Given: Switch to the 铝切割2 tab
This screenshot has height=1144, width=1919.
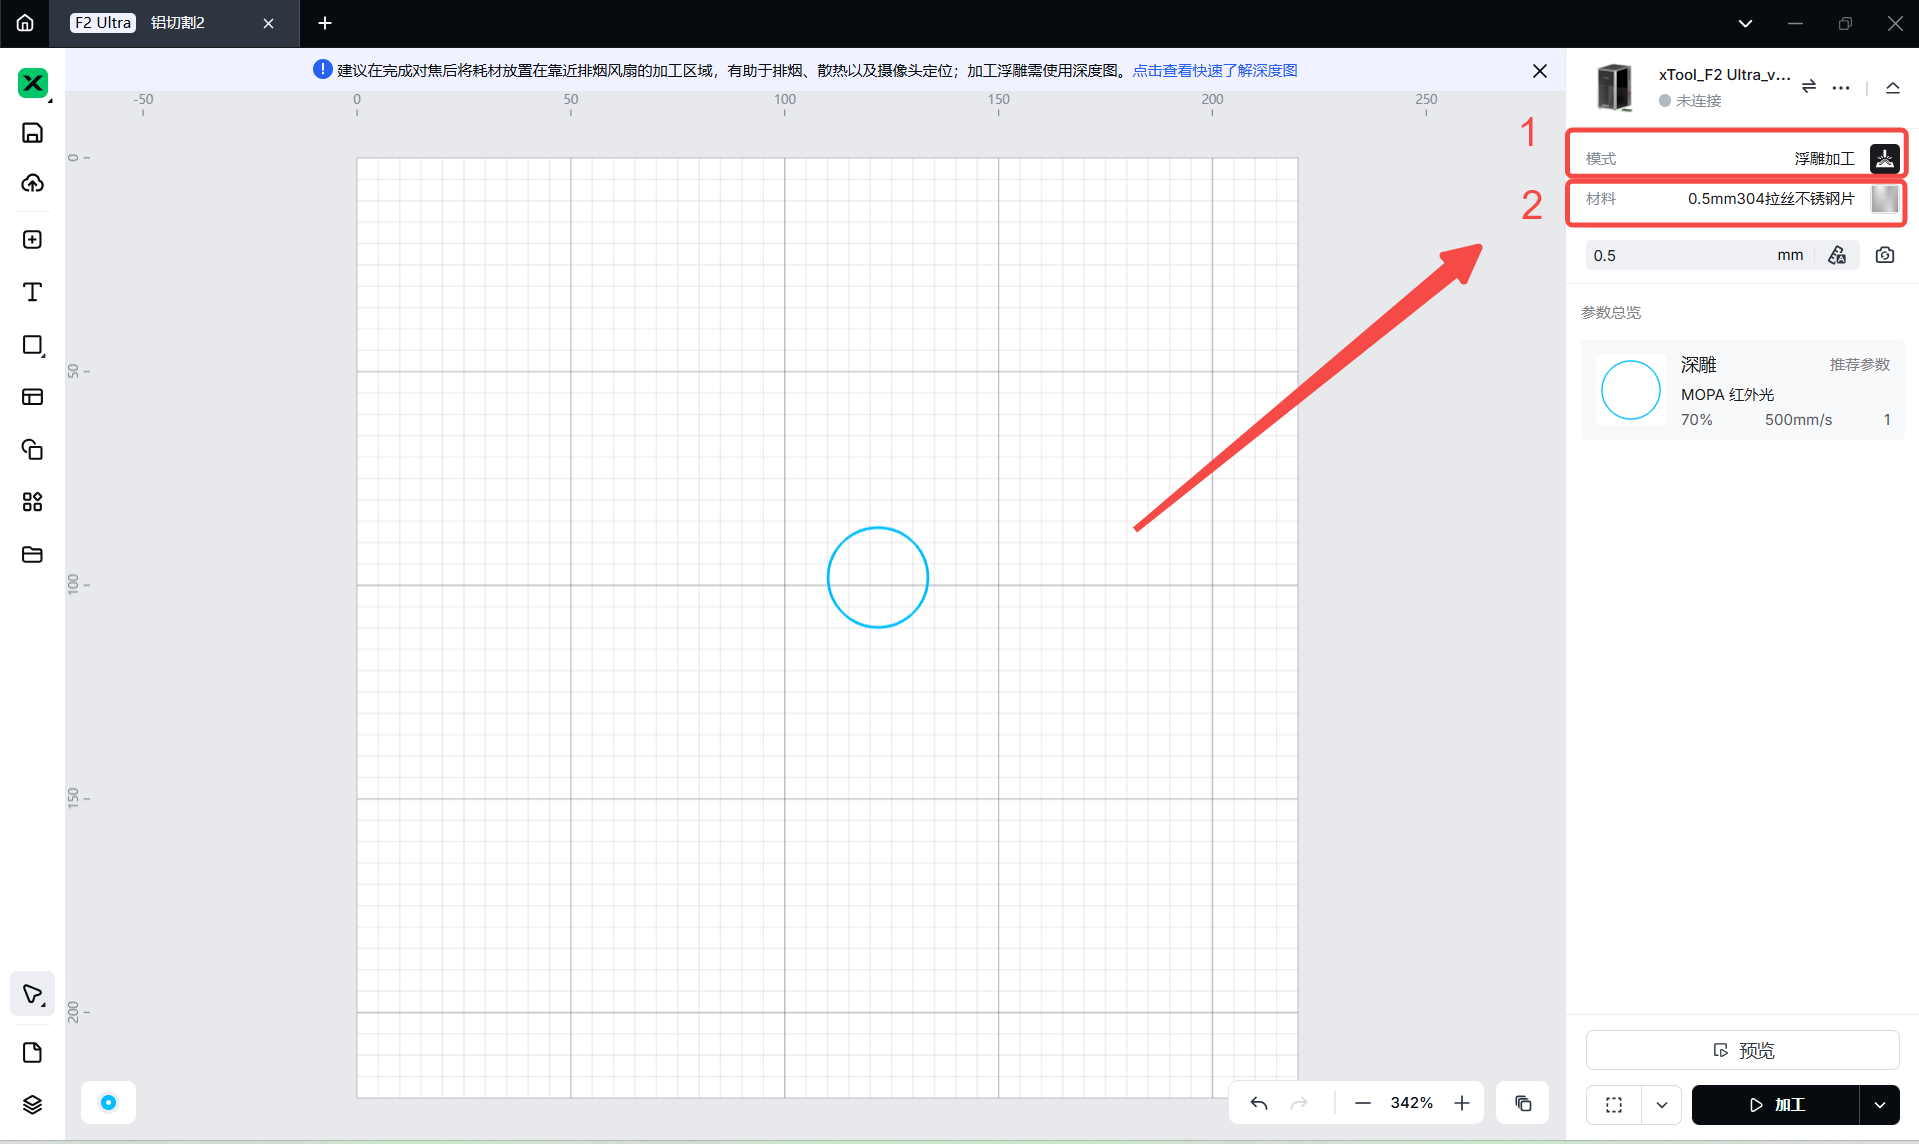Looking at the screenshot, I should coord(177,23).
